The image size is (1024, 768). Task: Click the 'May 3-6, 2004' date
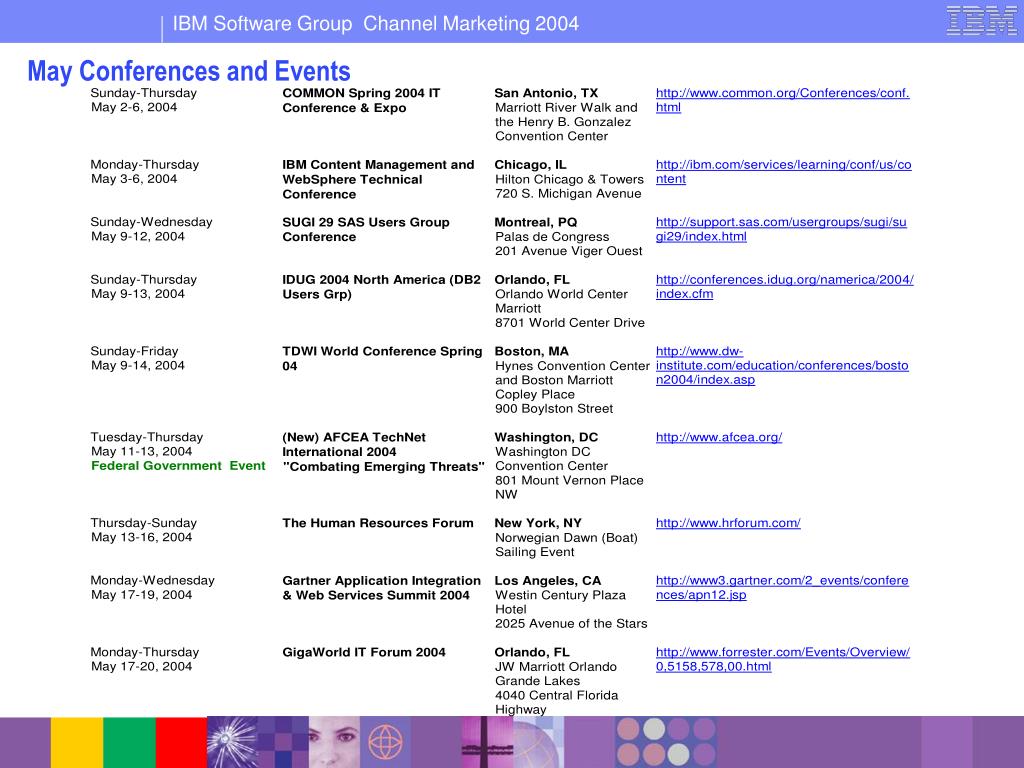click(x=134, y=179)
